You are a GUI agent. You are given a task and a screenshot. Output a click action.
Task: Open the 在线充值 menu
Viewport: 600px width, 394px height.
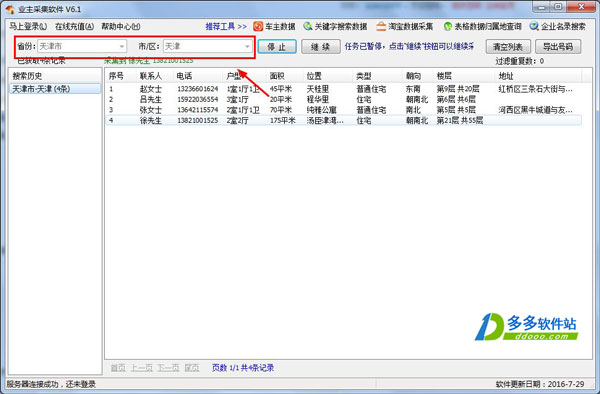coord(74,26)
